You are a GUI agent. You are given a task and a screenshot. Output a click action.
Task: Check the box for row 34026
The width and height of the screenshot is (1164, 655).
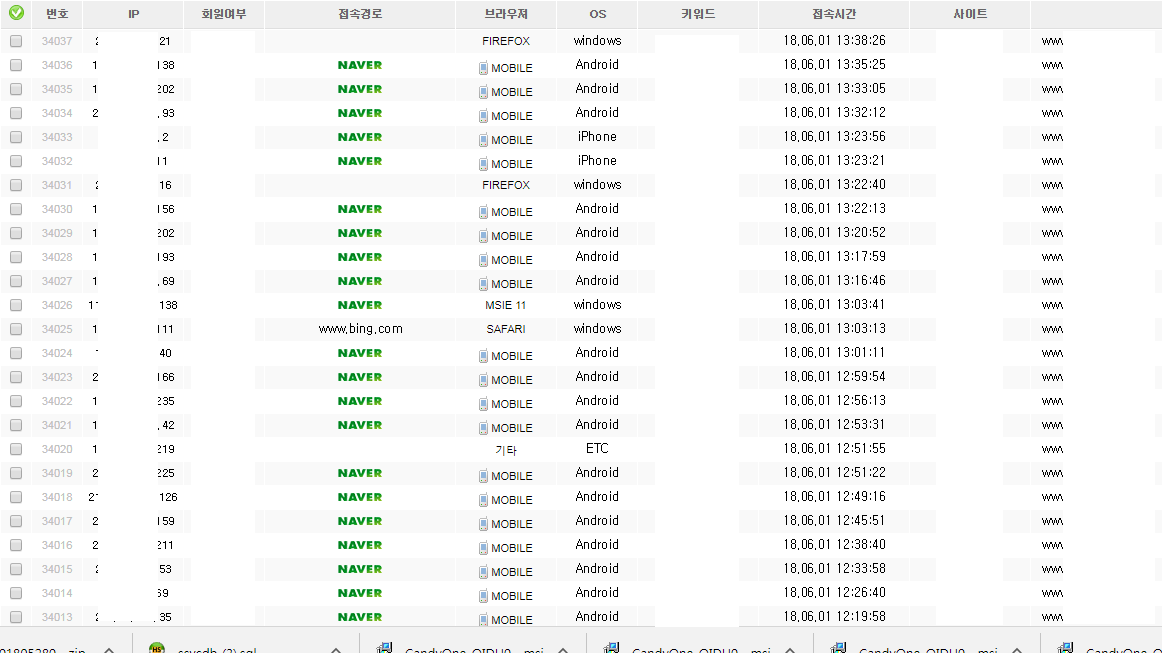[x=16, y=305]
